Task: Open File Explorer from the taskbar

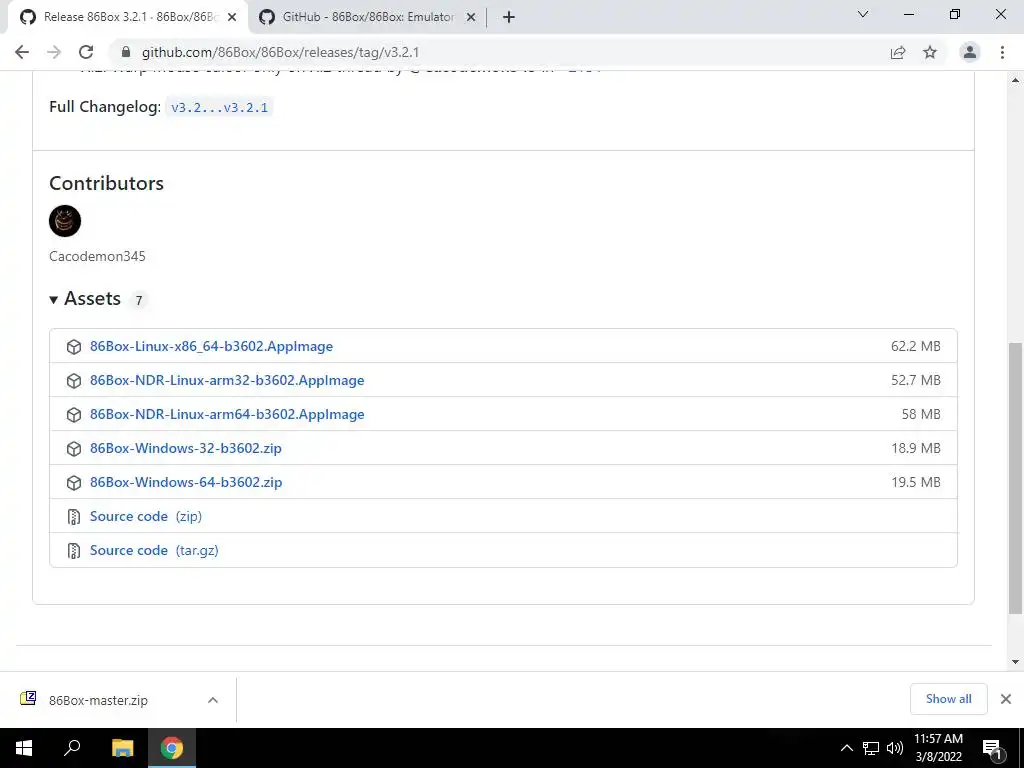Action: pyautogui.click(x=122, y=748)
